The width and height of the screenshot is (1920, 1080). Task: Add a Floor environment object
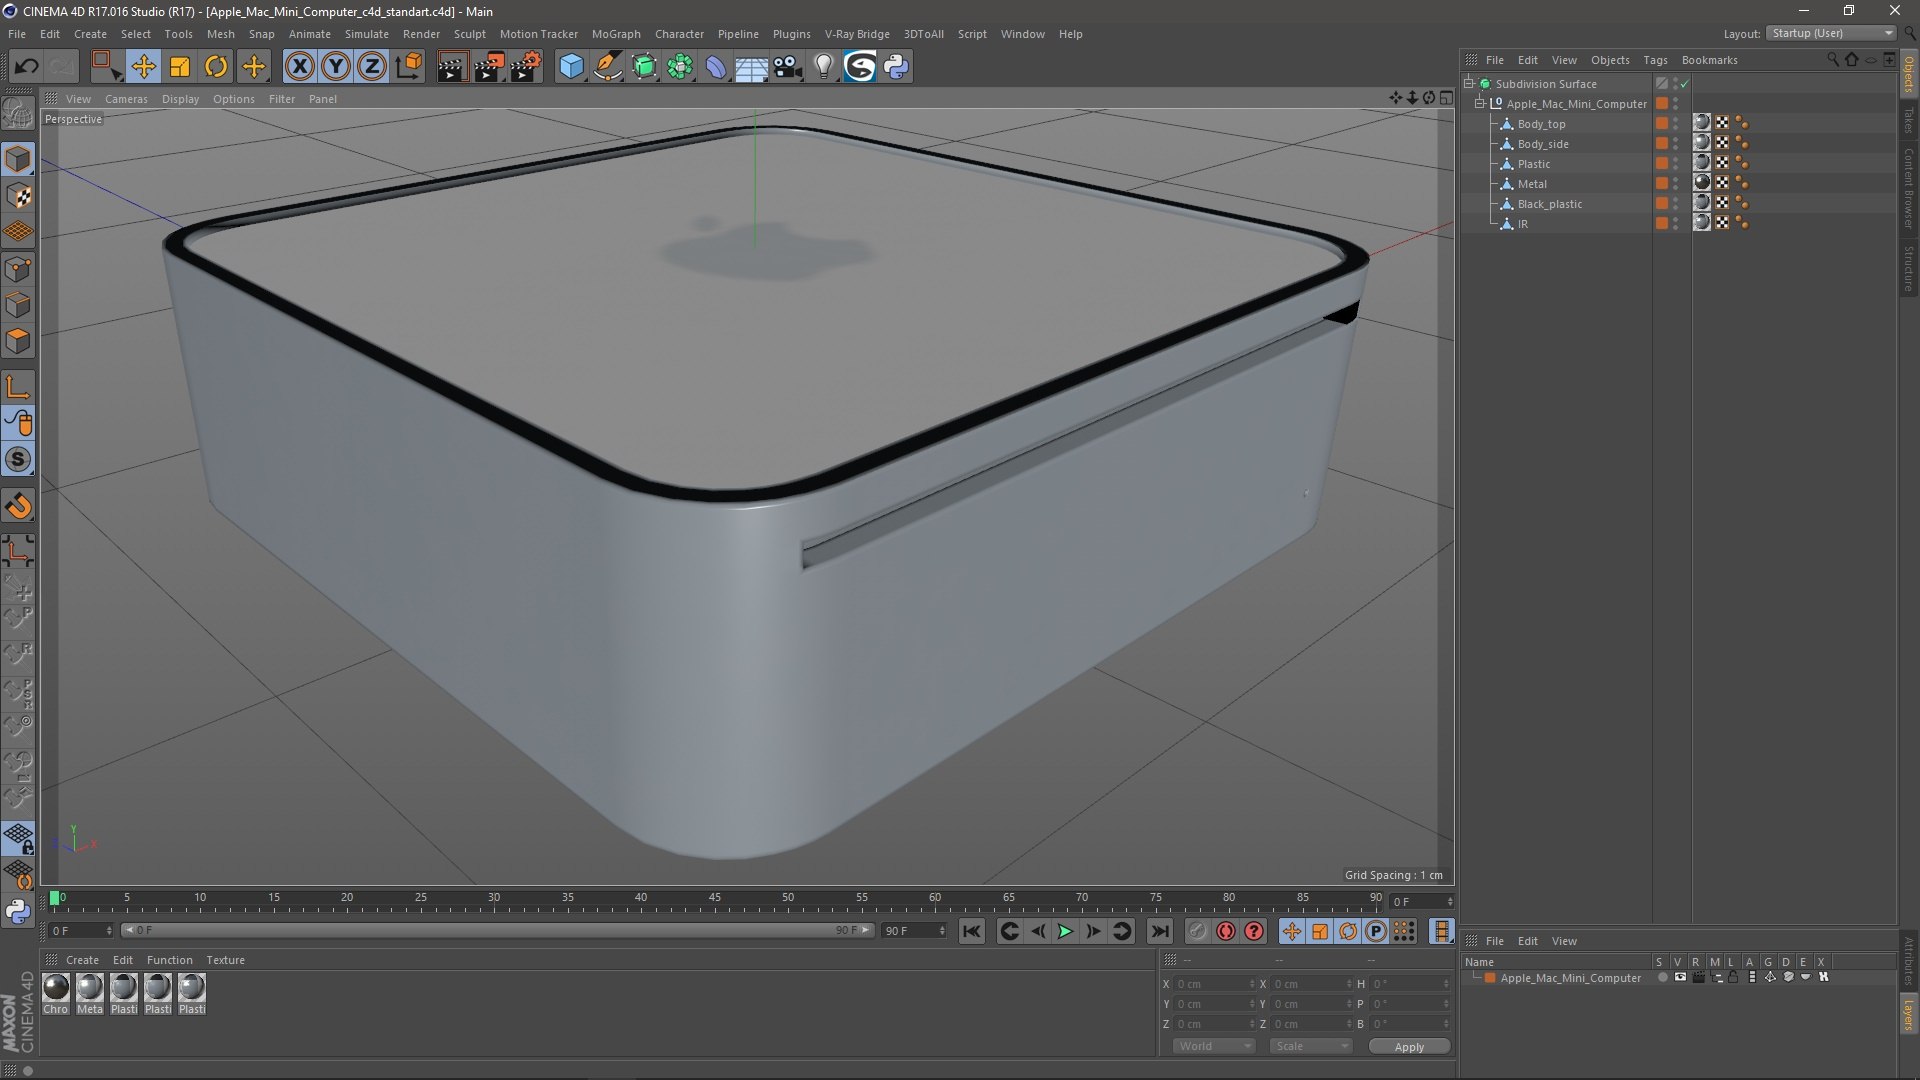click(x=751, y=67)
